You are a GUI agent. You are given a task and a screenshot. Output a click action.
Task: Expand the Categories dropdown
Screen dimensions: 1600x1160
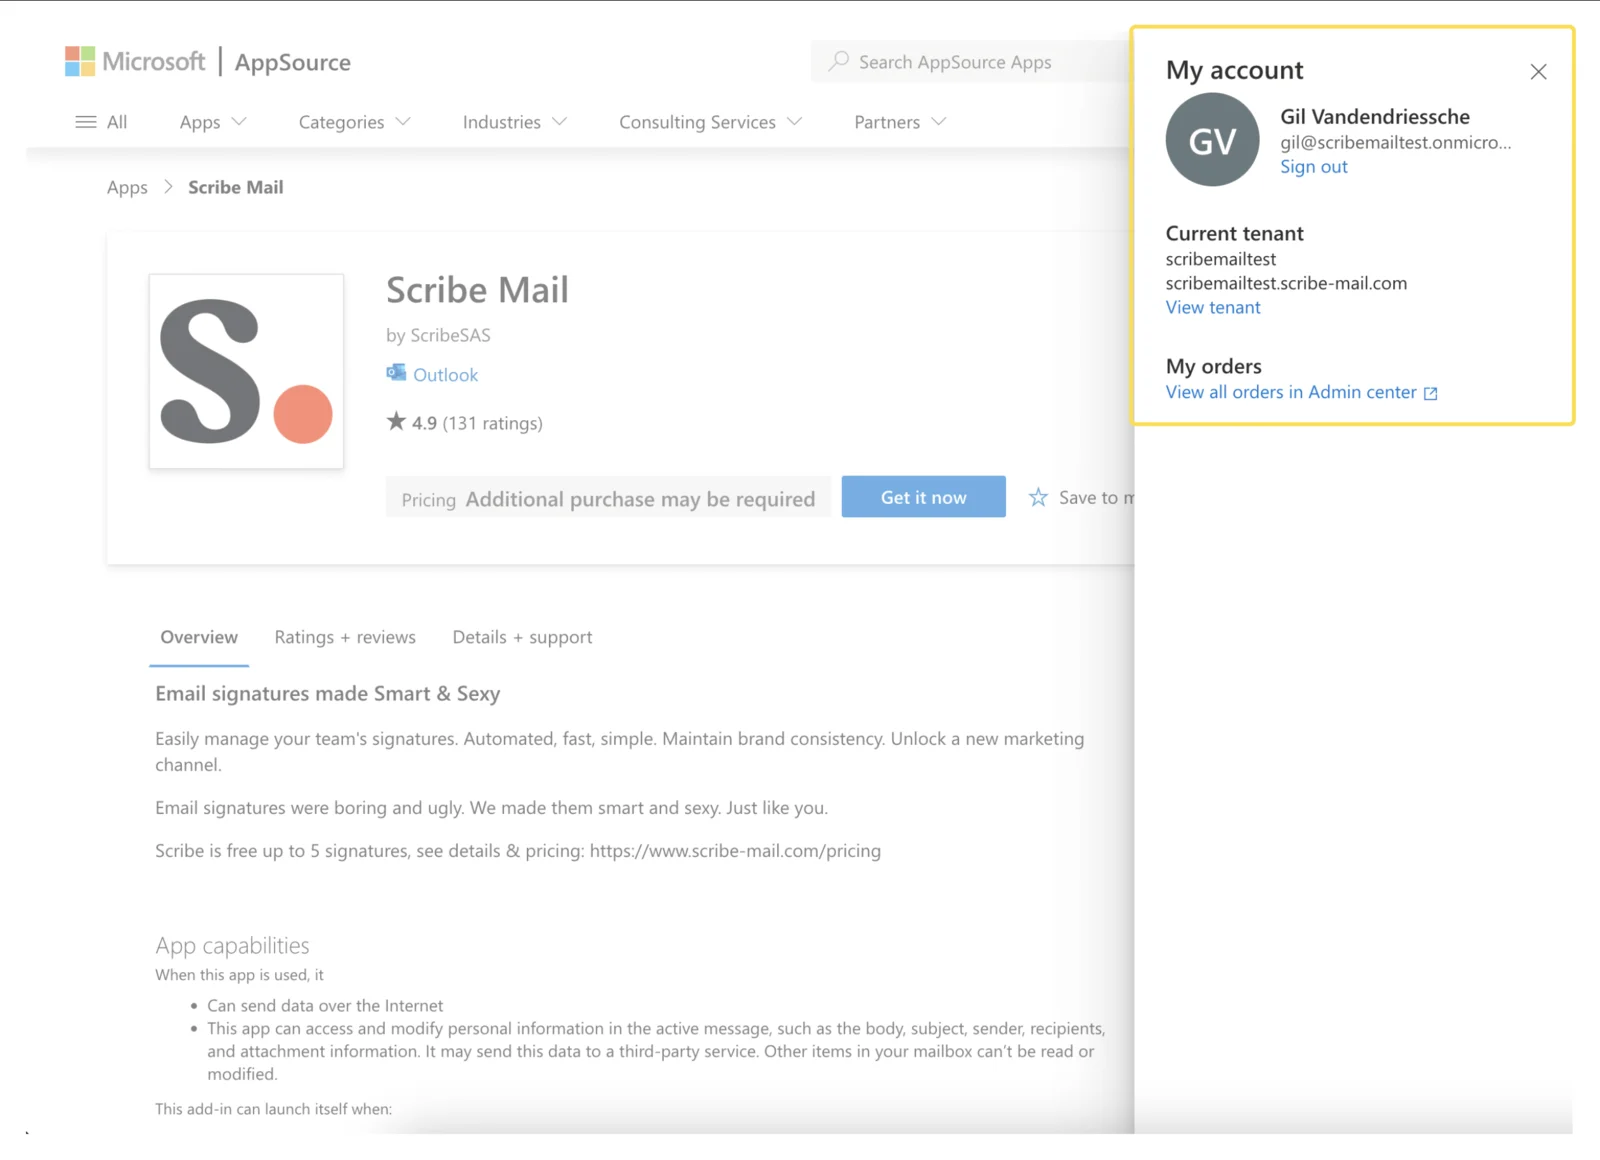pos(354,122)
